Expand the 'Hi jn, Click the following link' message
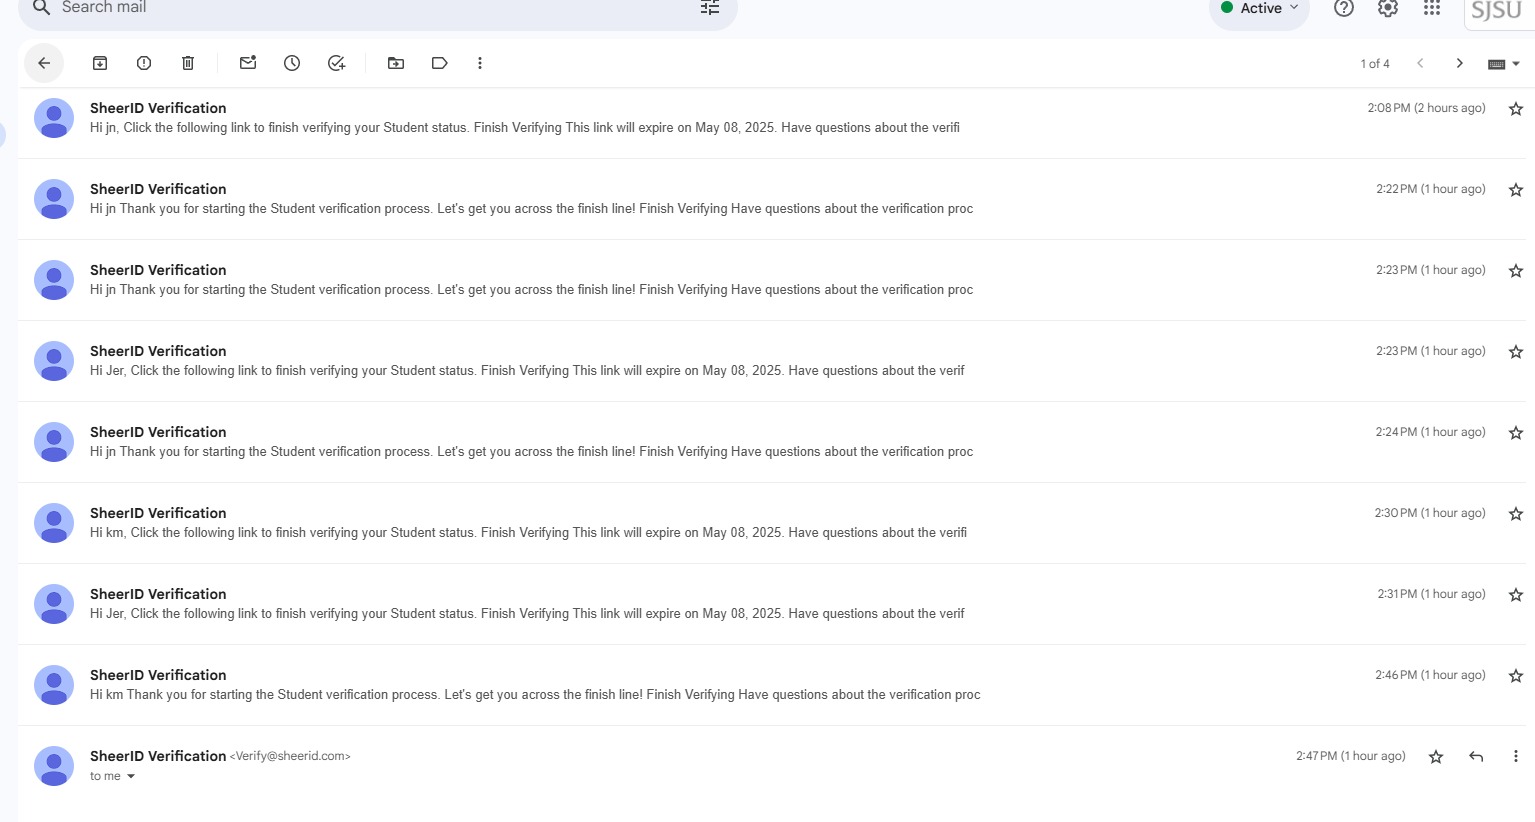The image size is (1535, 822). coord(525,128)
